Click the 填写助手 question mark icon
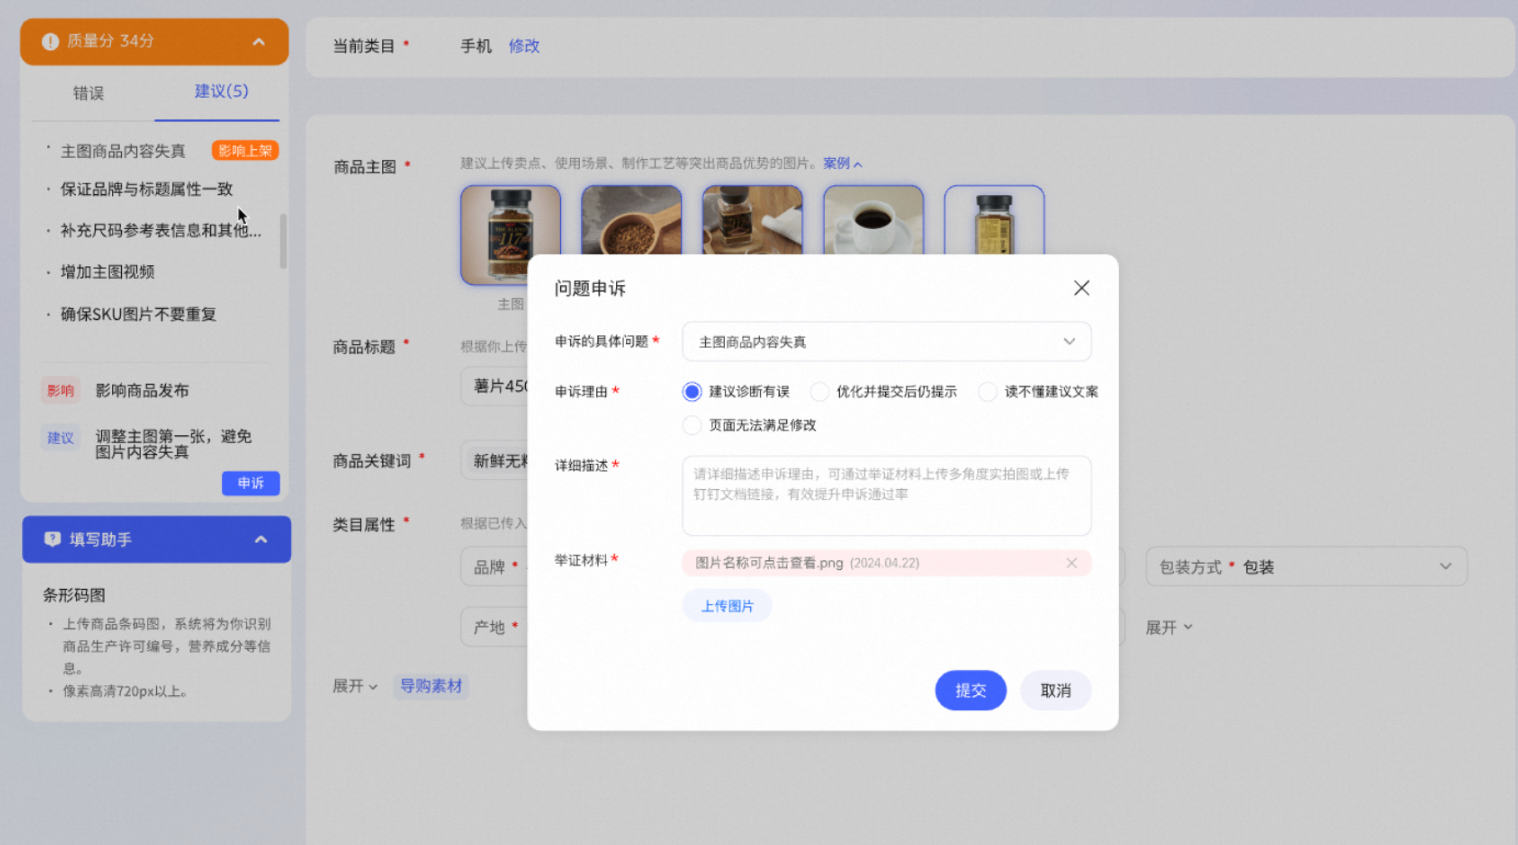 (x=51, y=539)
